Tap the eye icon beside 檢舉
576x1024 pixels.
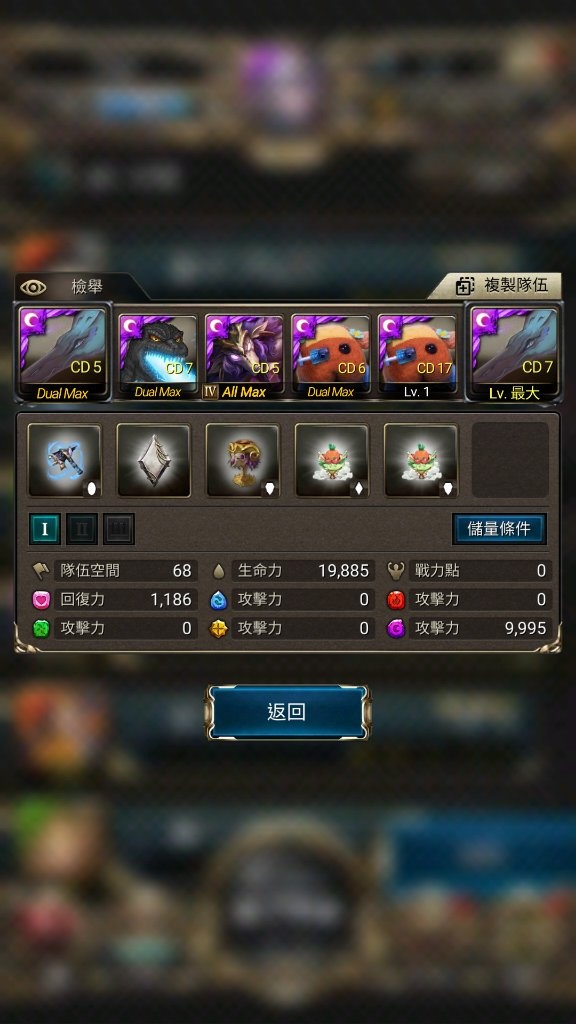pos(33,287)
